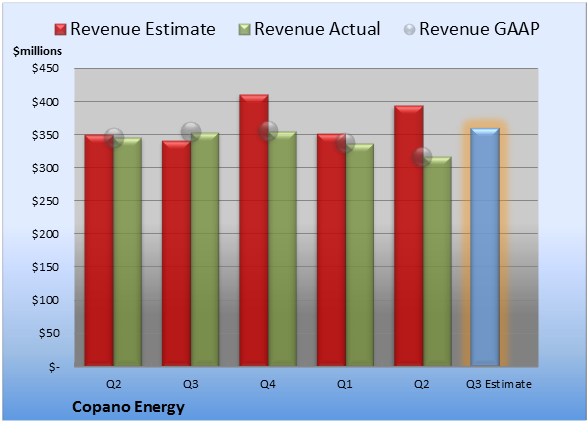The height and width of the screenshot is (422, 588).
Task: Click the '$50' axis value
Action: (49, 333)
